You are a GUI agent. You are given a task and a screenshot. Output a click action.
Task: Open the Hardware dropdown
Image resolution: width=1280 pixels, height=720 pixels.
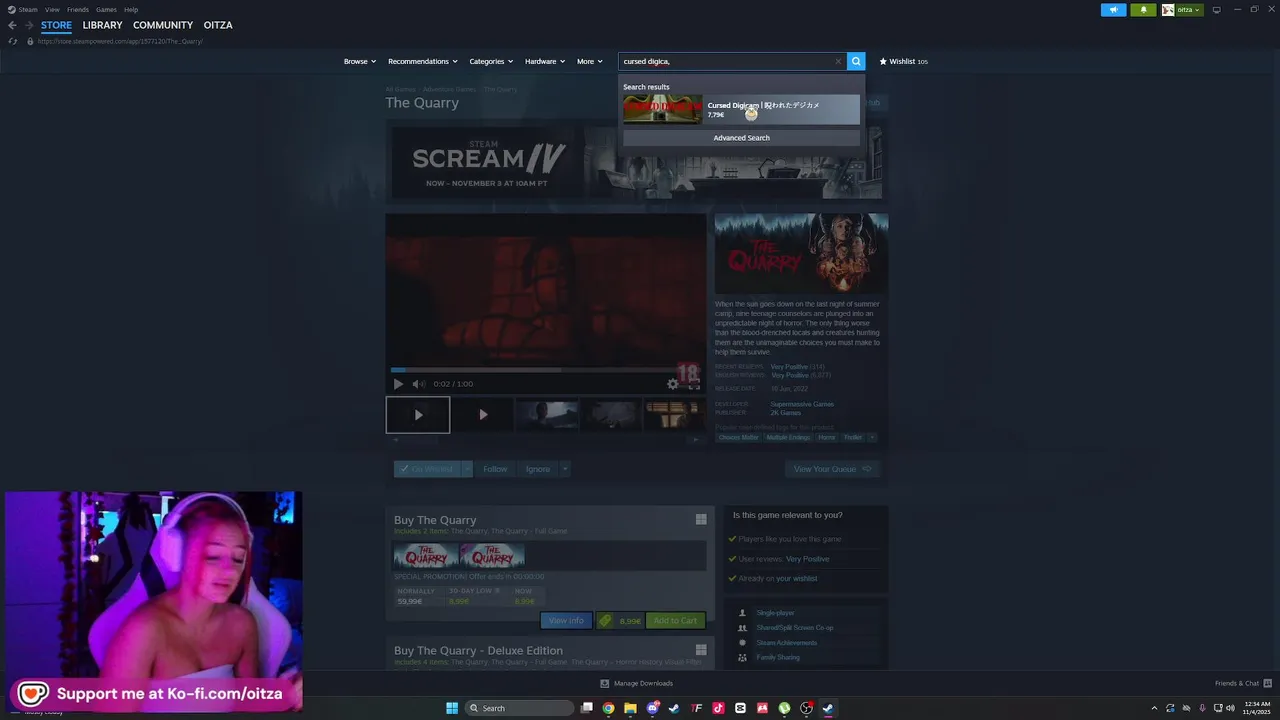click(x=545, y=61)
